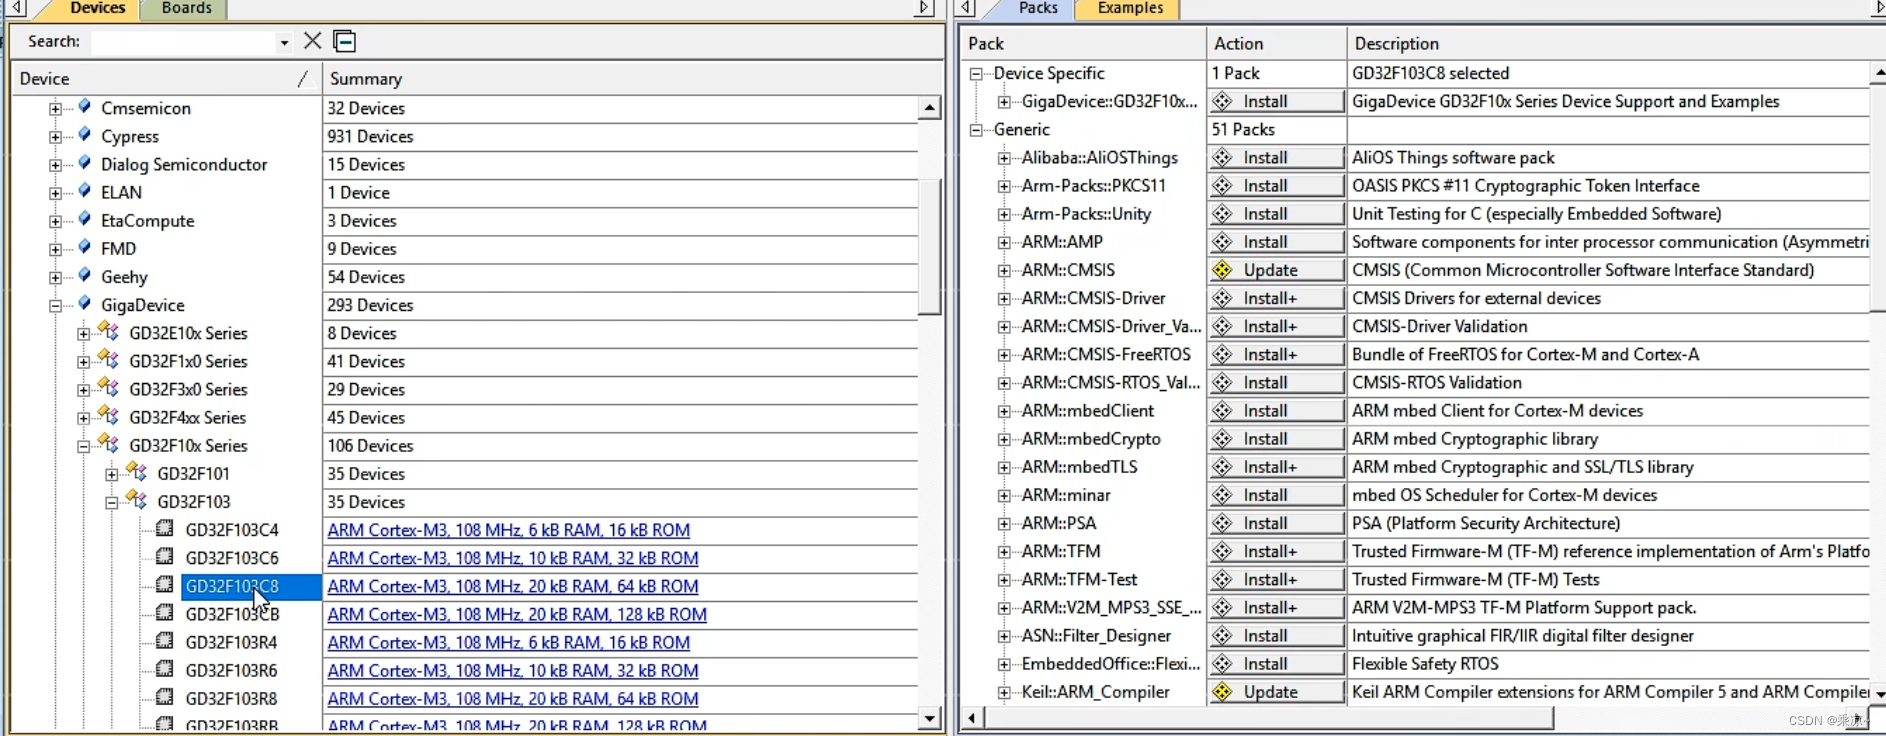
Task: Click Install+ for ARM::CMSIS-FreeRTOS
Action: 1276,354
